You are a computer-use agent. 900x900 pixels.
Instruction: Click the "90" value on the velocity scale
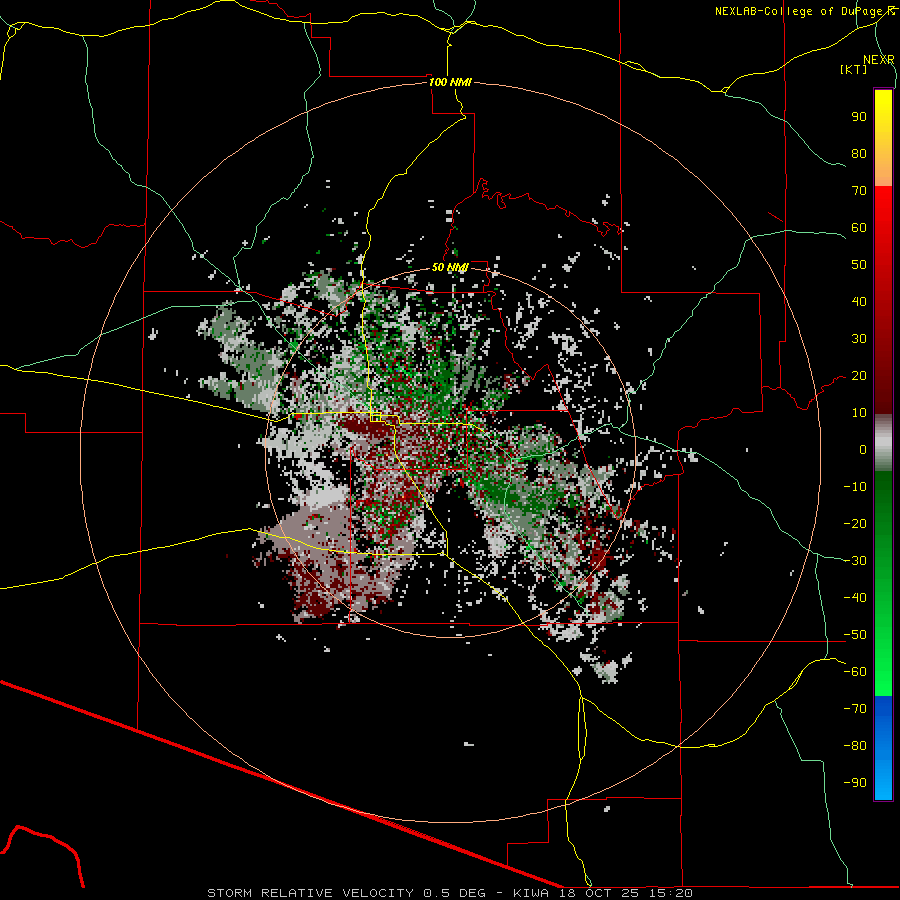(859, 117)
